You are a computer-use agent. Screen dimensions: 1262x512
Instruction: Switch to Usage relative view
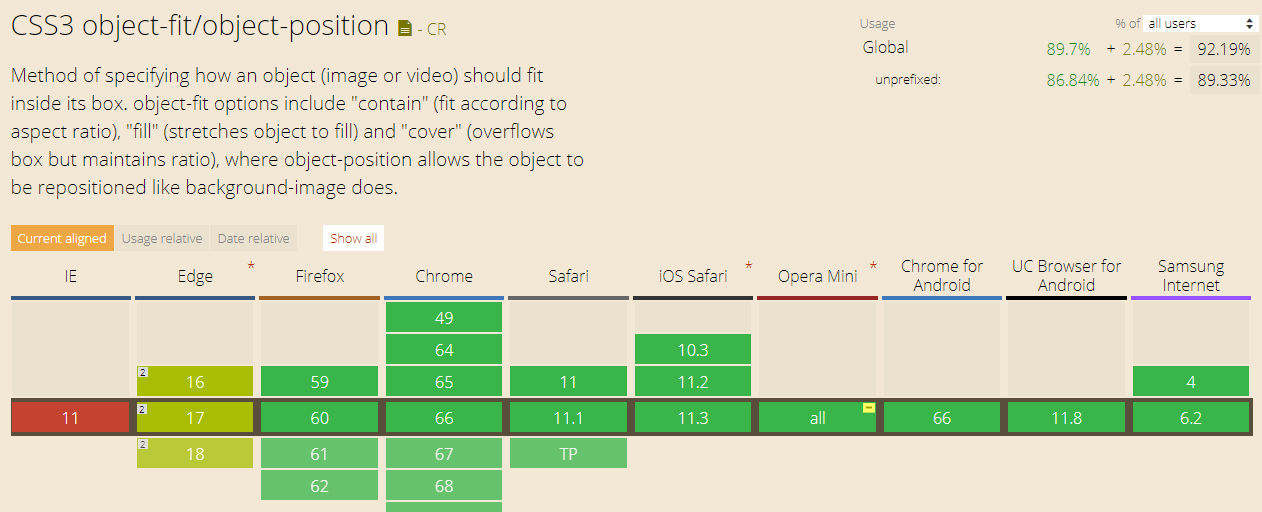coord(162,238)
